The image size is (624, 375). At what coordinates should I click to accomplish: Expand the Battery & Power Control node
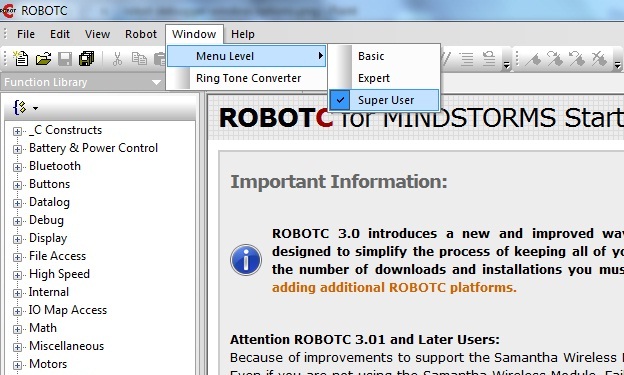(17, 149)
